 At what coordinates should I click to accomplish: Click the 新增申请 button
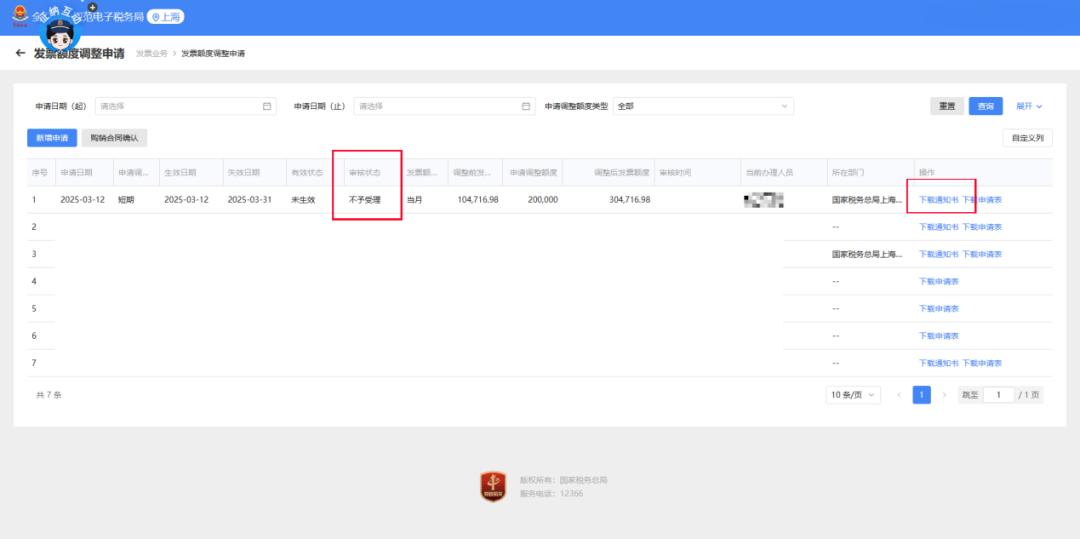(x=52, y=138)
